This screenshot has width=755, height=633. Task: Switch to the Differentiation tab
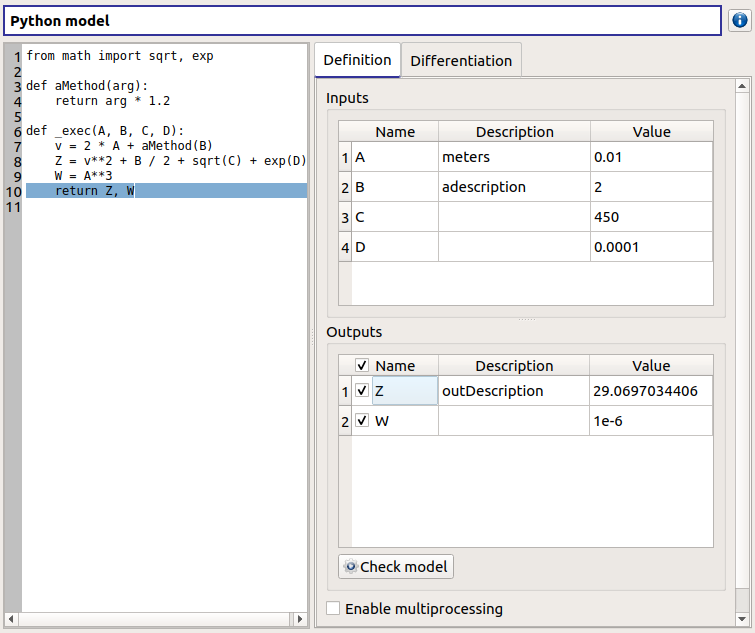coord(461,61)
